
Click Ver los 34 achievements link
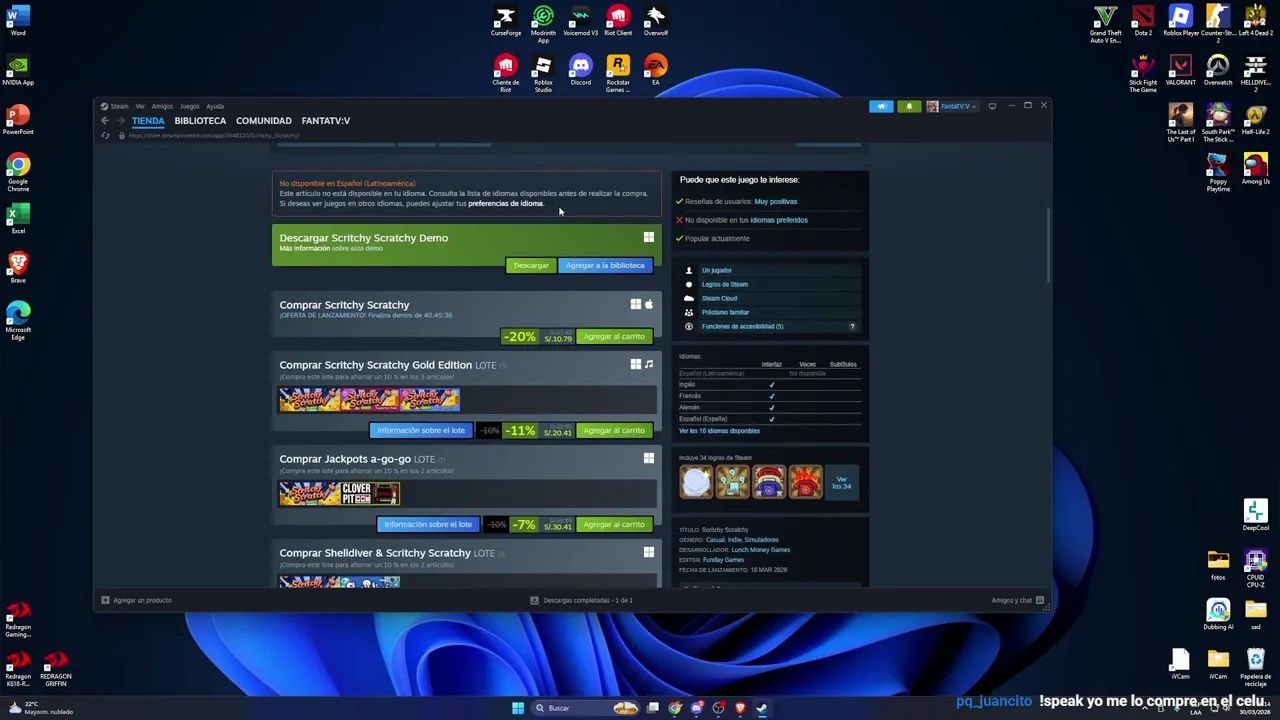[842, 483]
